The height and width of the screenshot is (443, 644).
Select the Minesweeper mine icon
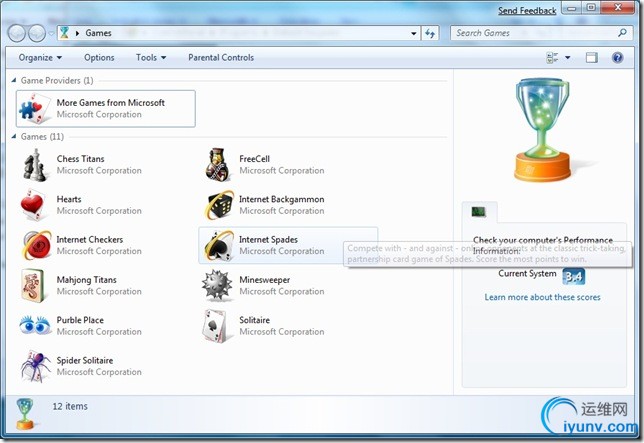point(217,285)
